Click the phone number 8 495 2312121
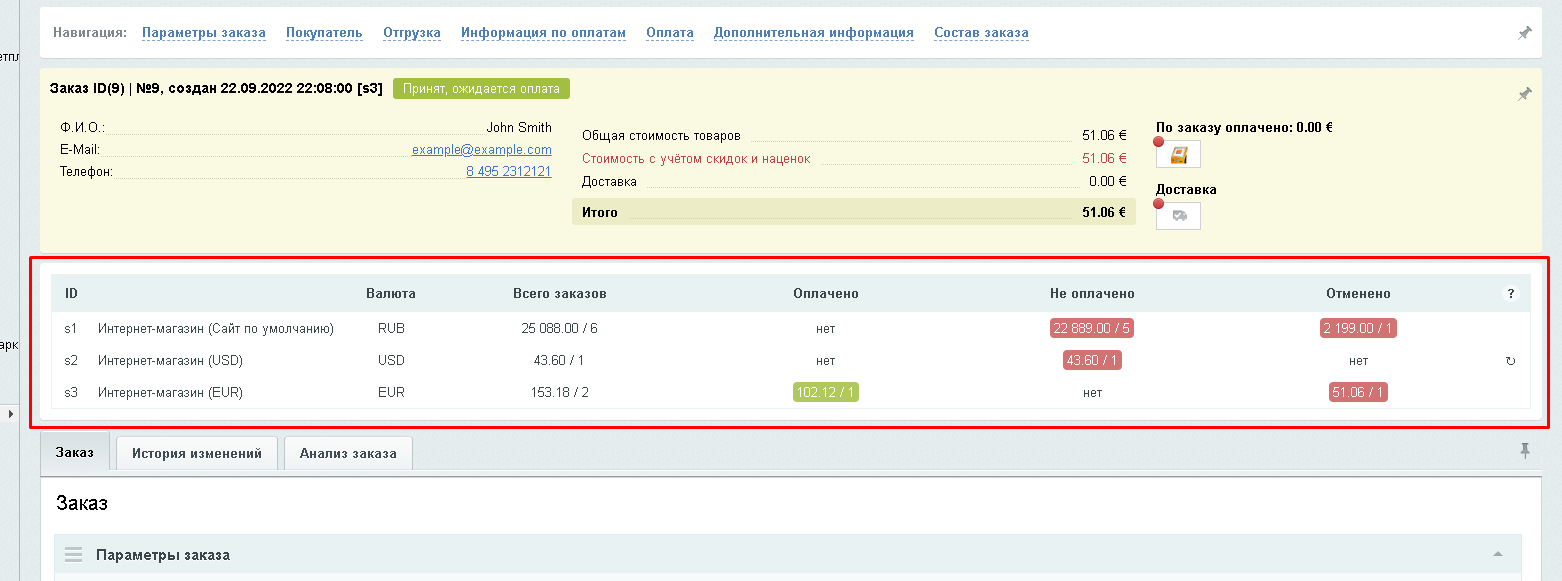Screen dimensions: 1562x581 (508, 171)
